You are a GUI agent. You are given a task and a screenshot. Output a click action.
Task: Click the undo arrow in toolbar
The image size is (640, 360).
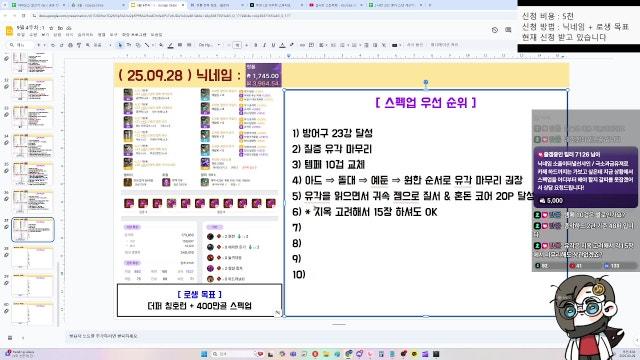[53, 45]
